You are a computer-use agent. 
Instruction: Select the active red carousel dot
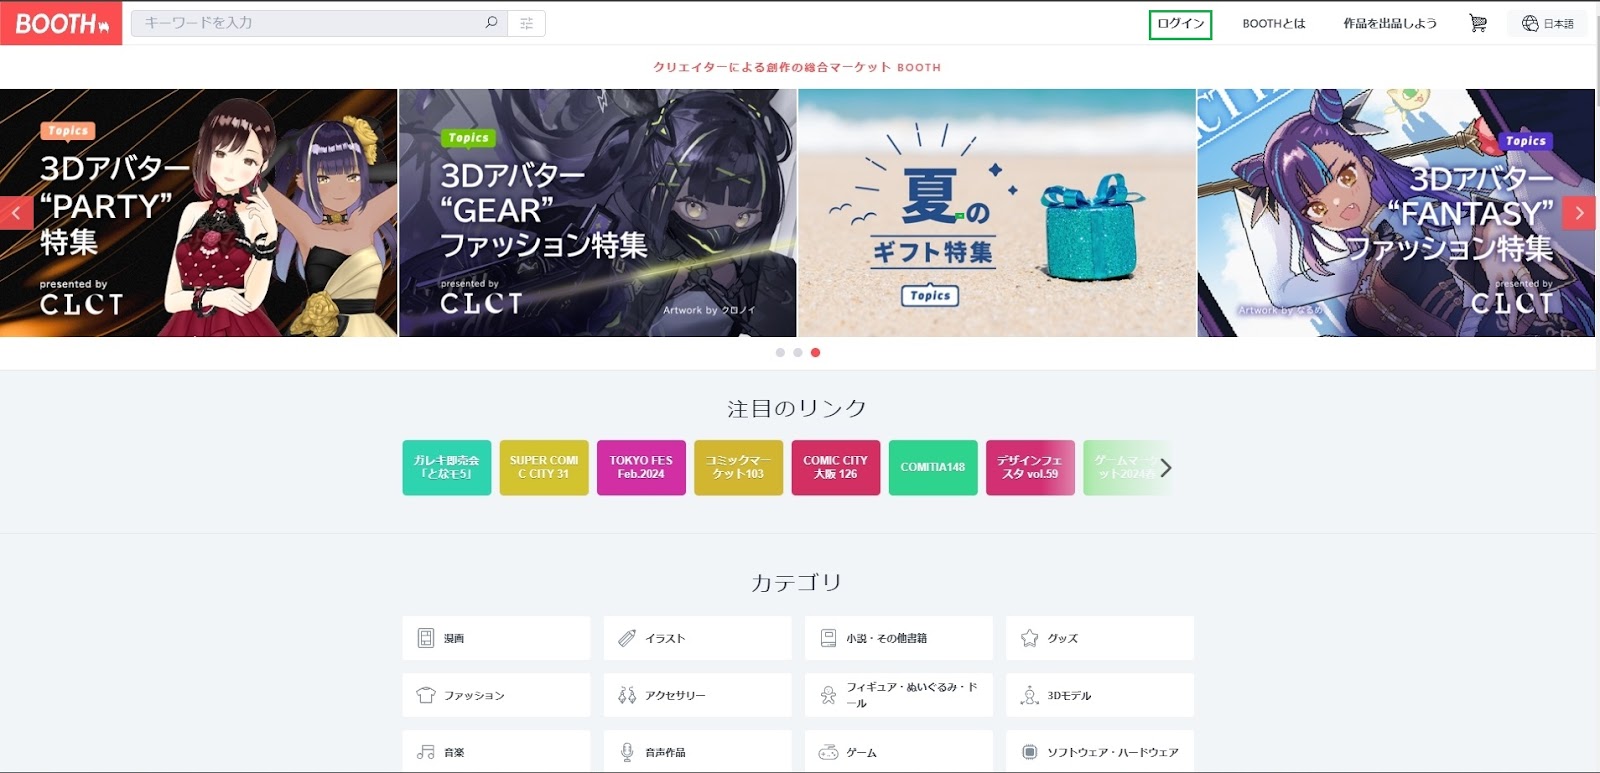pyautogui.click(x=815, y=352)
